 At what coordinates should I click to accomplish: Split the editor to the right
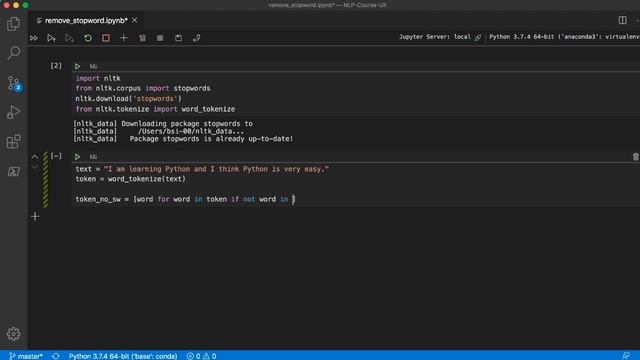[x=622, y=20]
